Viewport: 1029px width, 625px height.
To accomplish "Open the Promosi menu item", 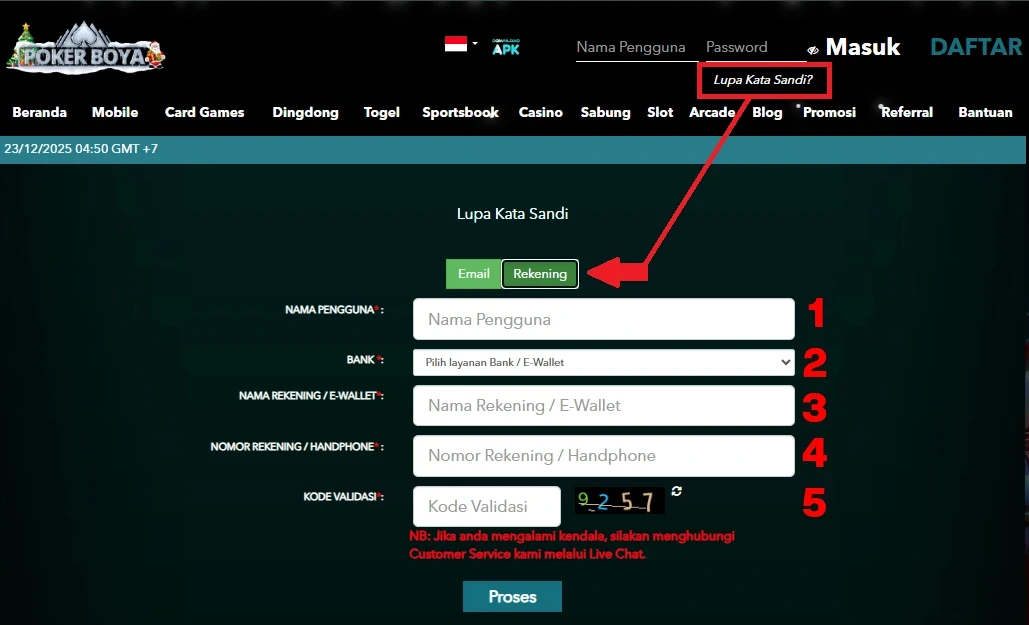I will tap(829, 112).
